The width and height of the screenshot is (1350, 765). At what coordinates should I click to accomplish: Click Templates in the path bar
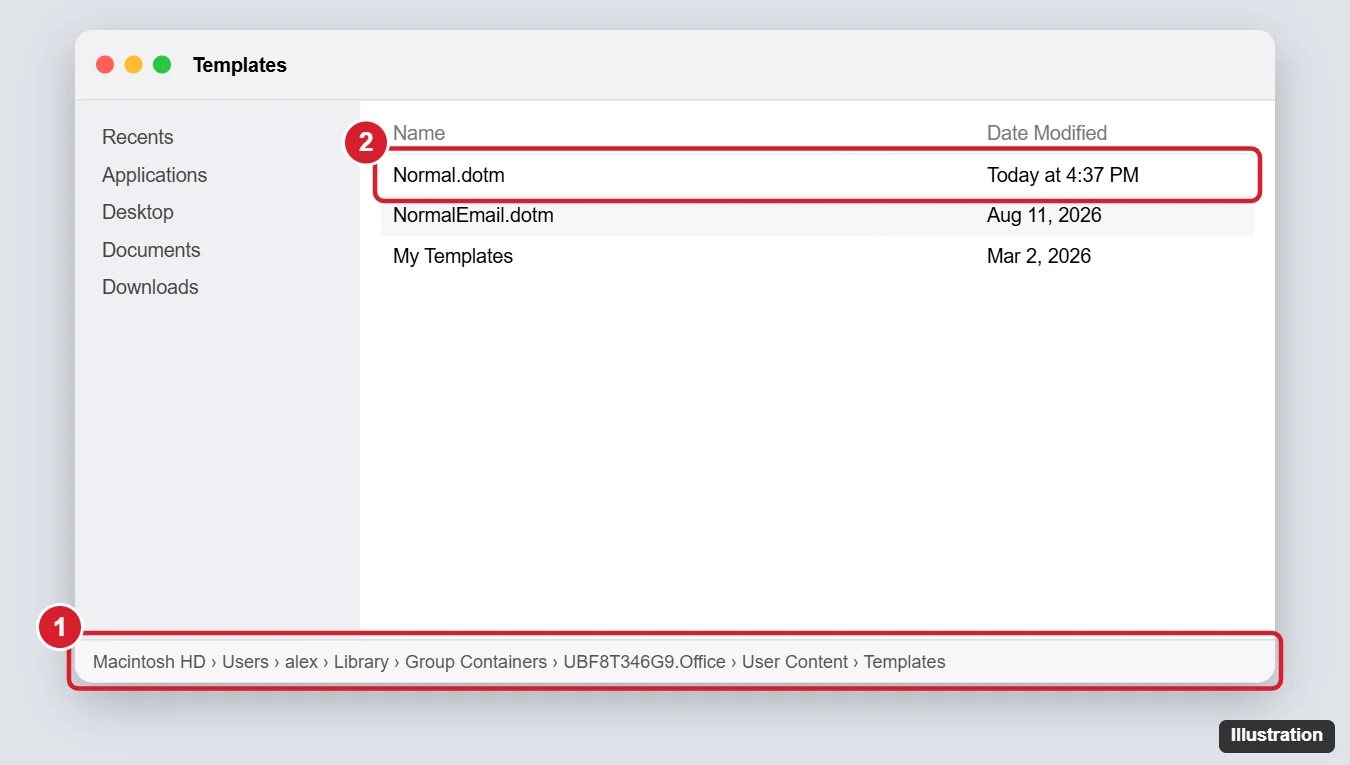click(905, 662)
